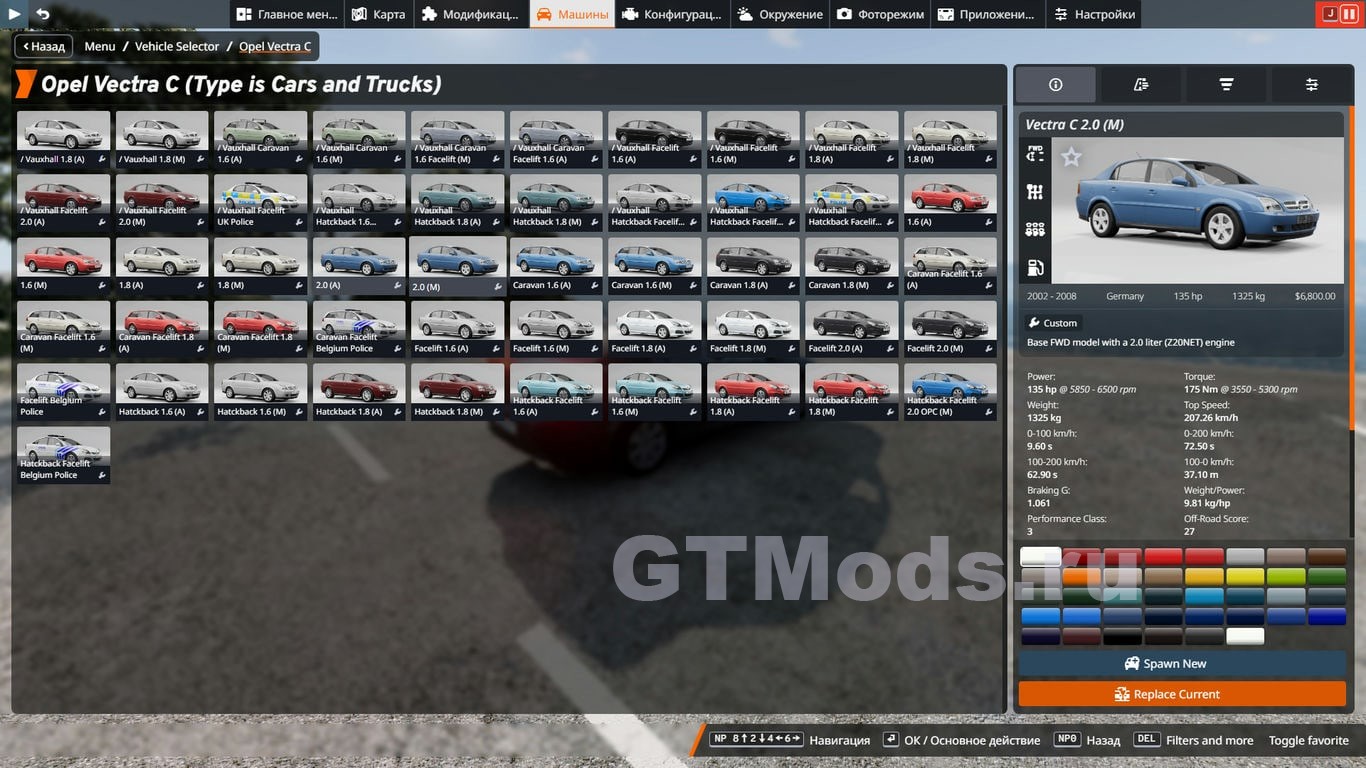Click the red pause button at top right
Viewport: 1366px width, 768px height.
coord(1349,14)
